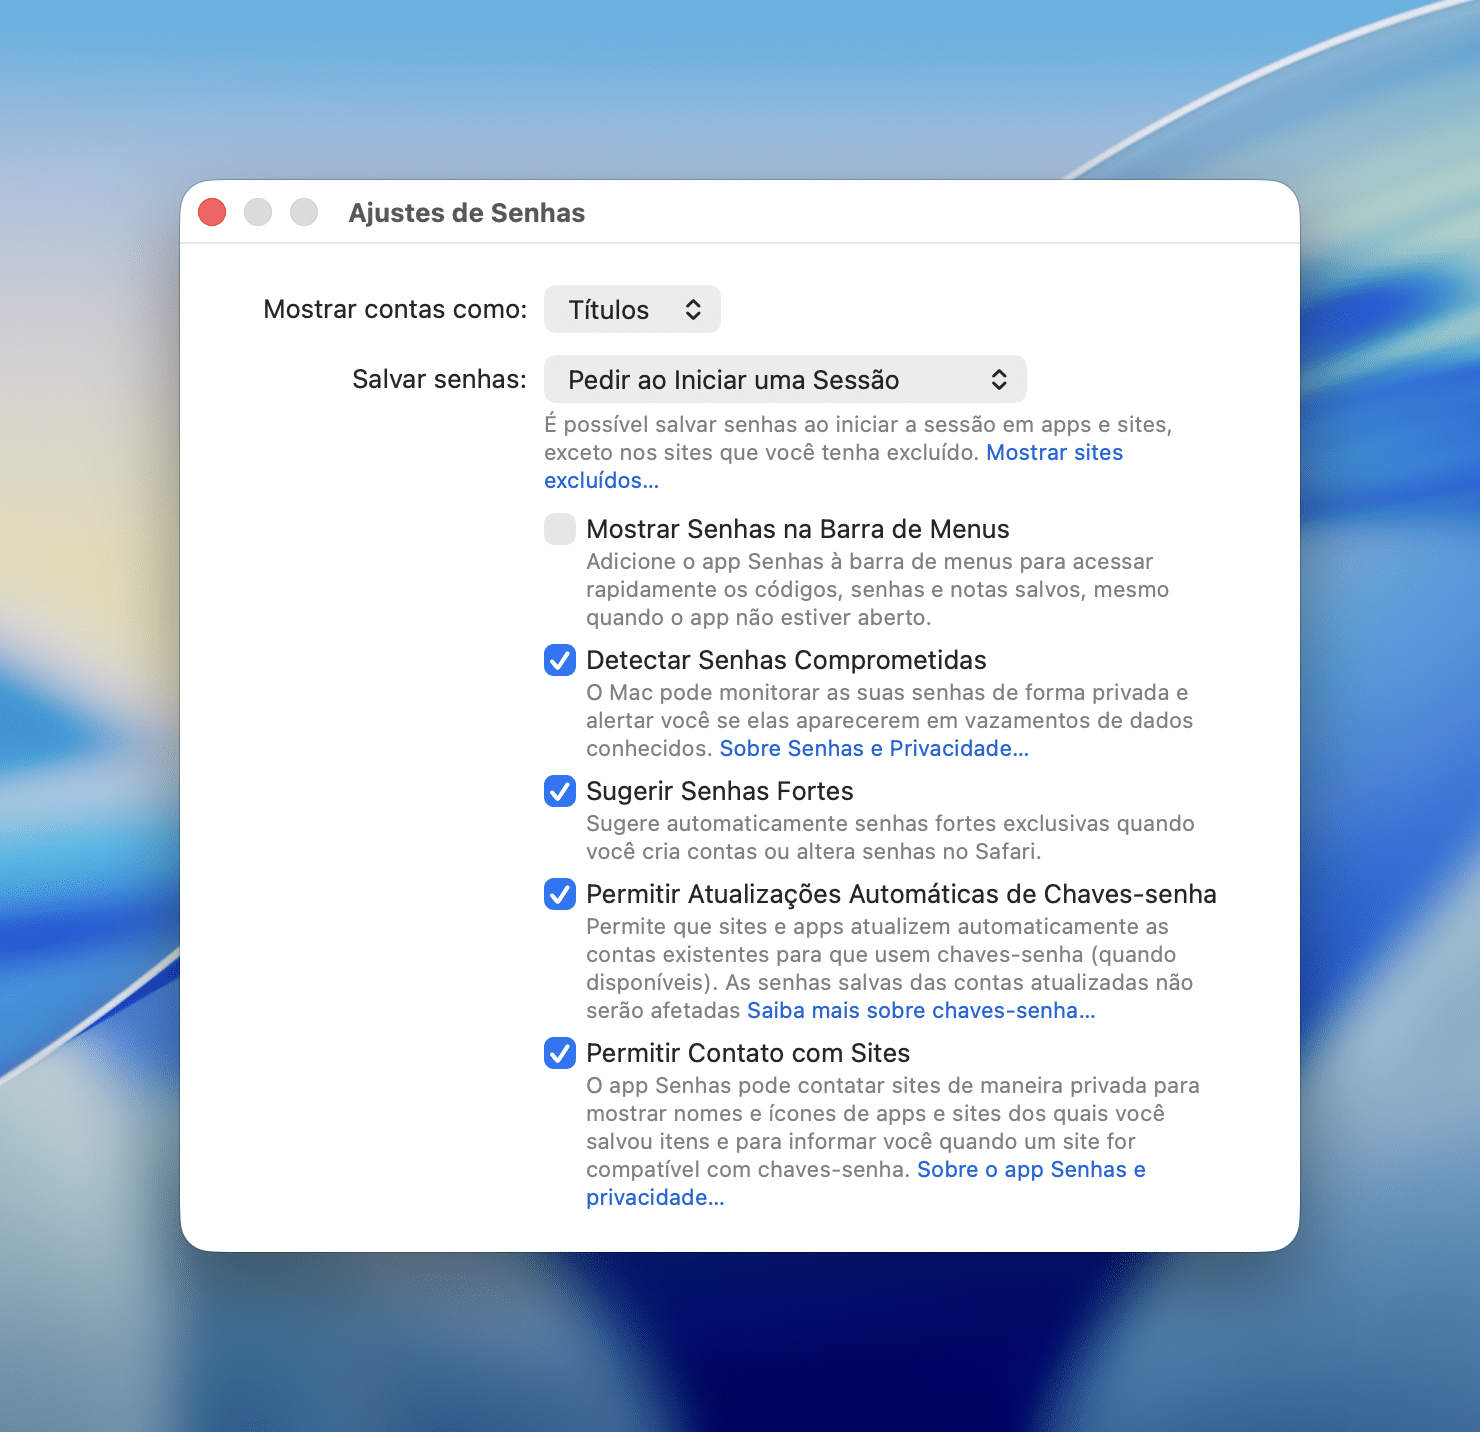This screenshot has width=1480, height=1432.
Task: Close the Ajustes de Senhas window
Action: click(212, 212)
